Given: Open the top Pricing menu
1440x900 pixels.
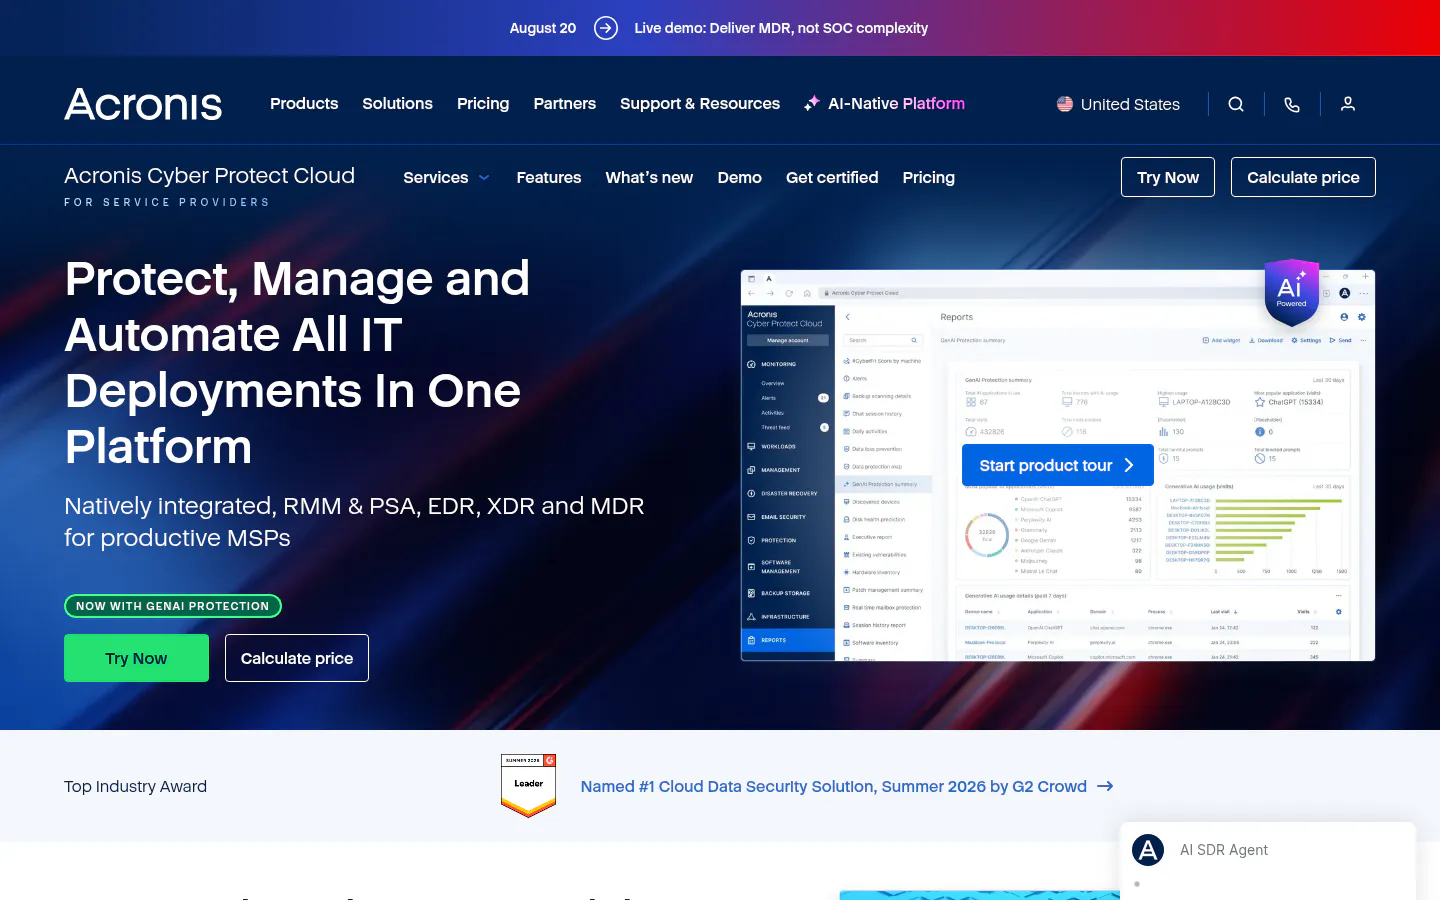Looking at the screenshot, I should [483, 103].
